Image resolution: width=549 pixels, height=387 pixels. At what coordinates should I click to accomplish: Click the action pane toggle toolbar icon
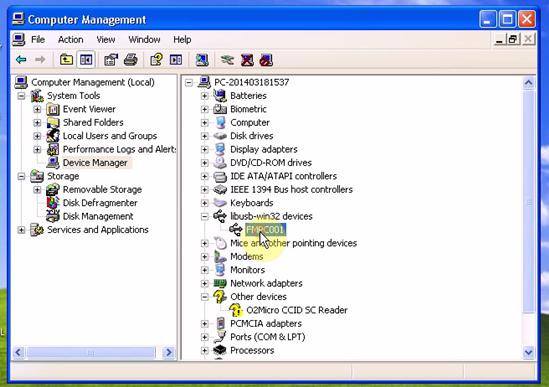pyautogui.click(x=176, y=60)
